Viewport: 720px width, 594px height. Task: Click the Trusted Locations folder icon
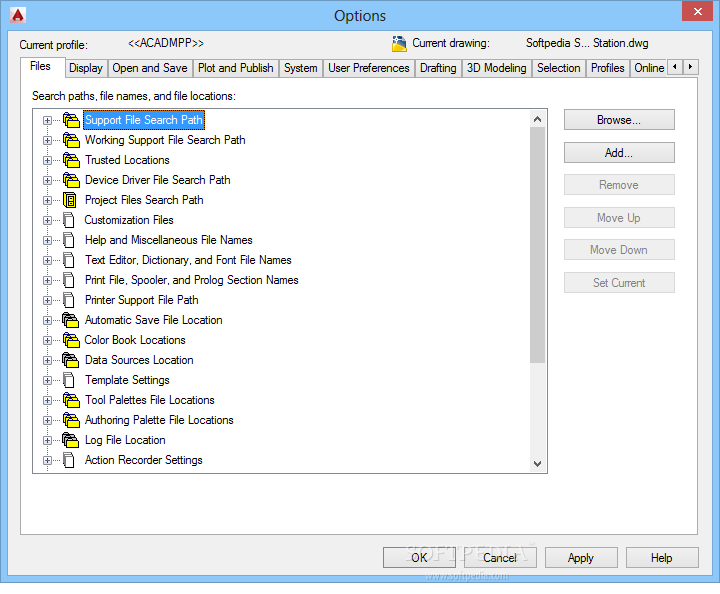pos(71,160)
